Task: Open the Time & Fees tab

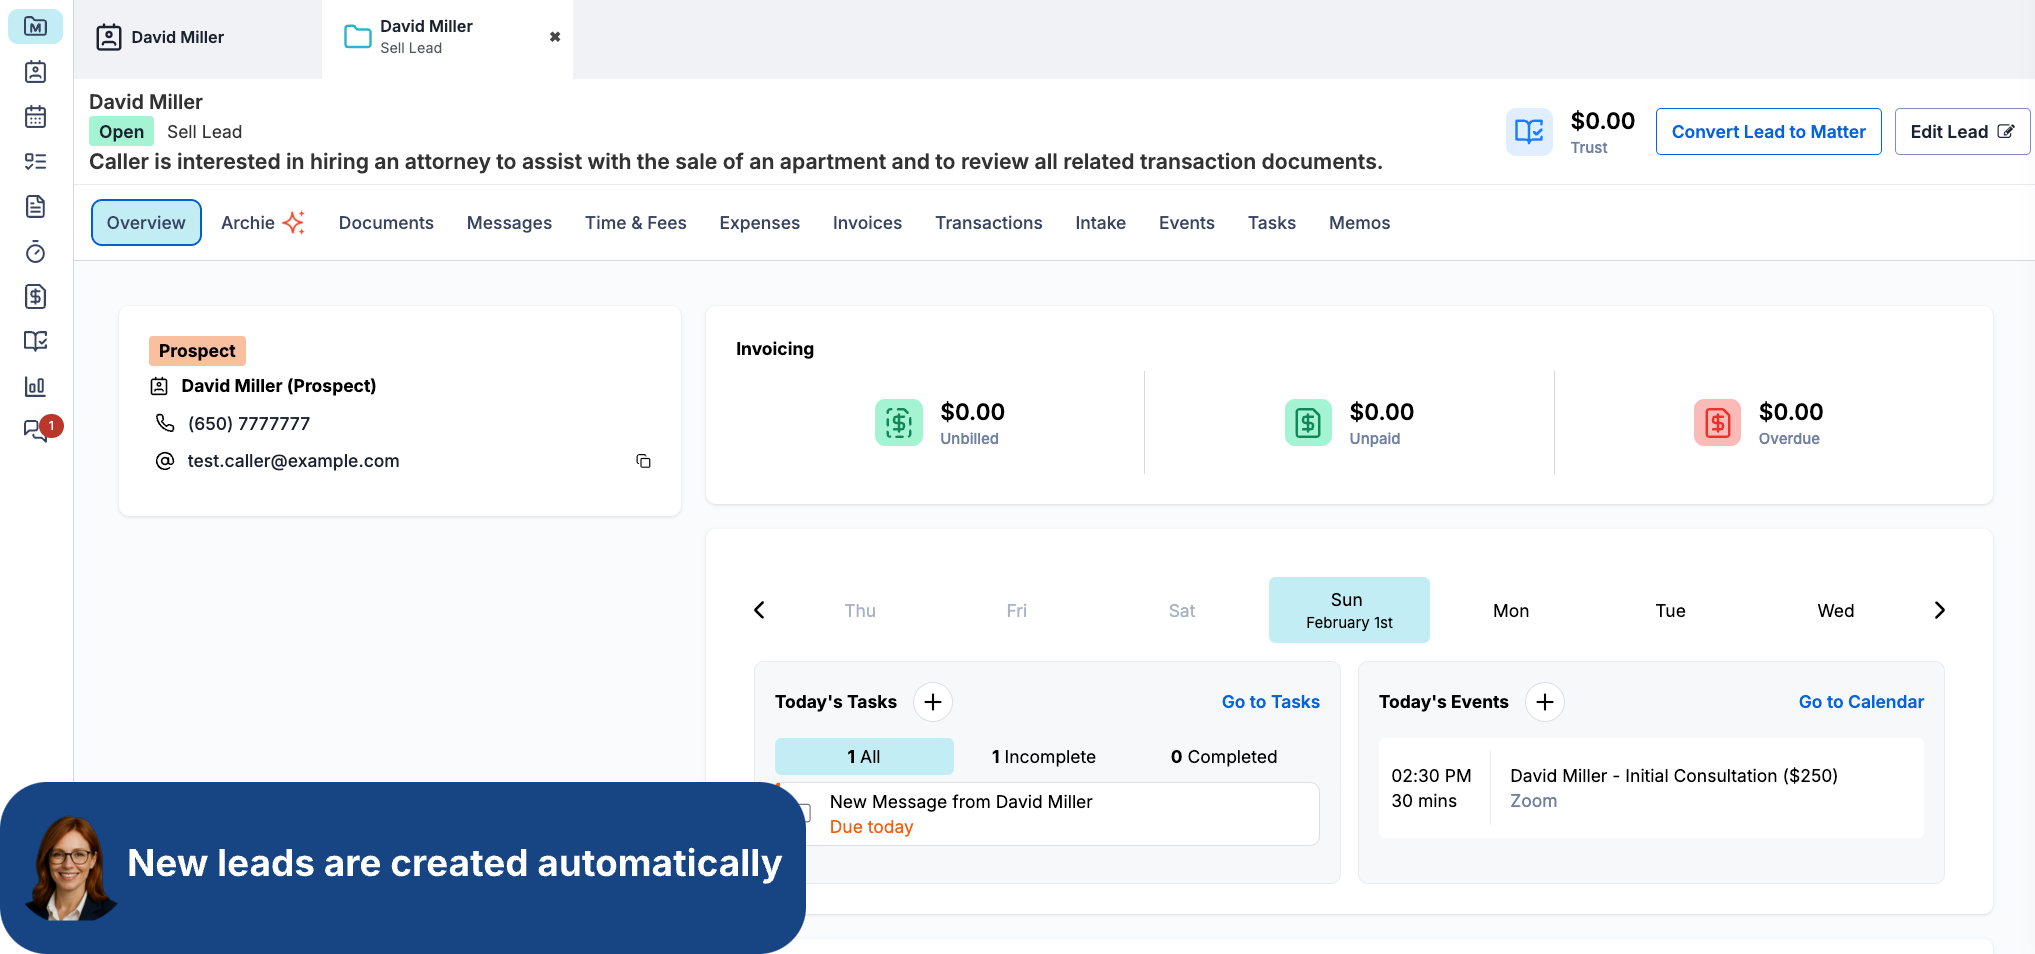Action: [635, 223]
